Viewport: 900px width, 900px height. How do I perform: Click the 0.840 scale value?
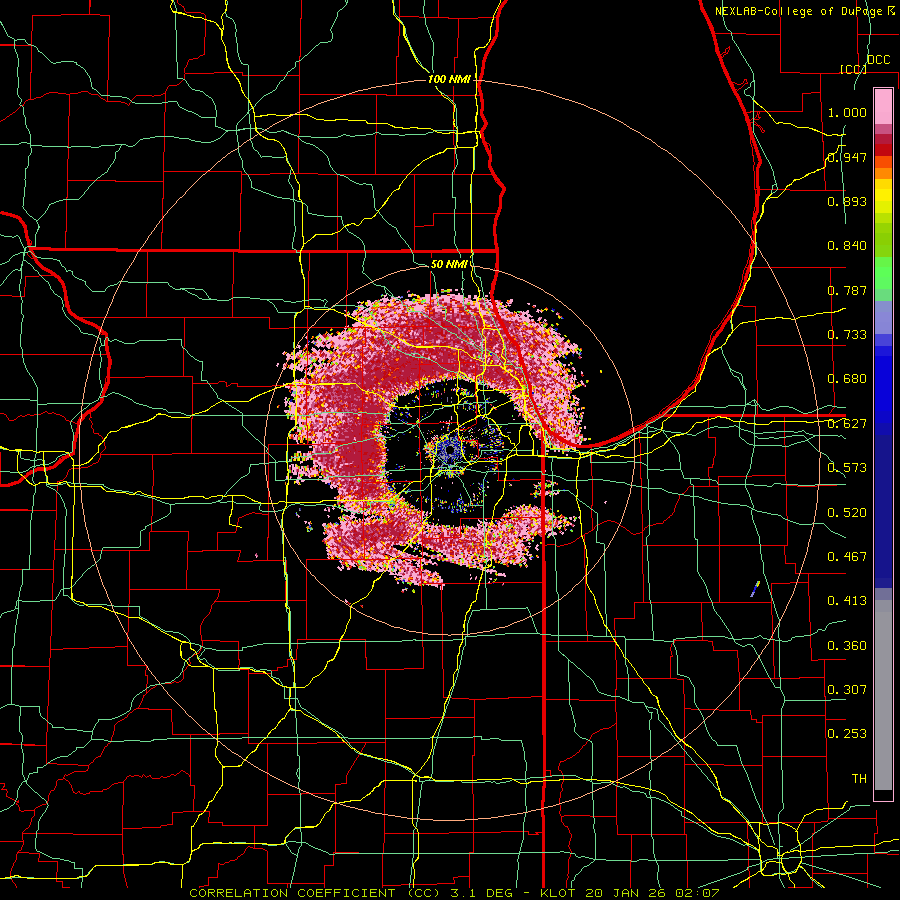847,246
